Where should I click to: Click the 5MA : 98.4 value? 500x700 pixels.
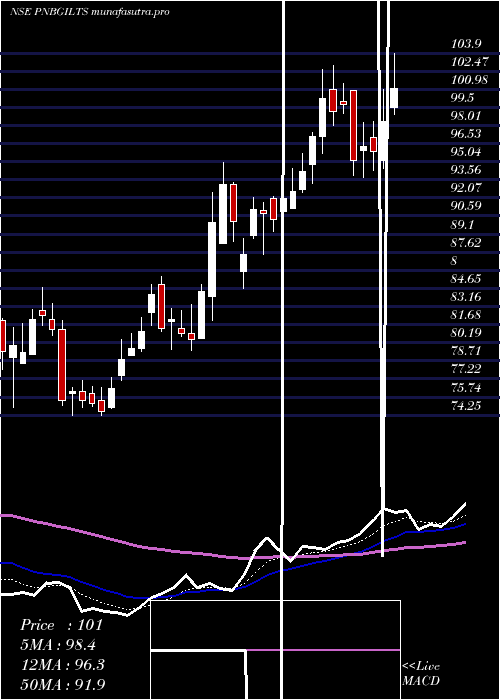[58, 645]
